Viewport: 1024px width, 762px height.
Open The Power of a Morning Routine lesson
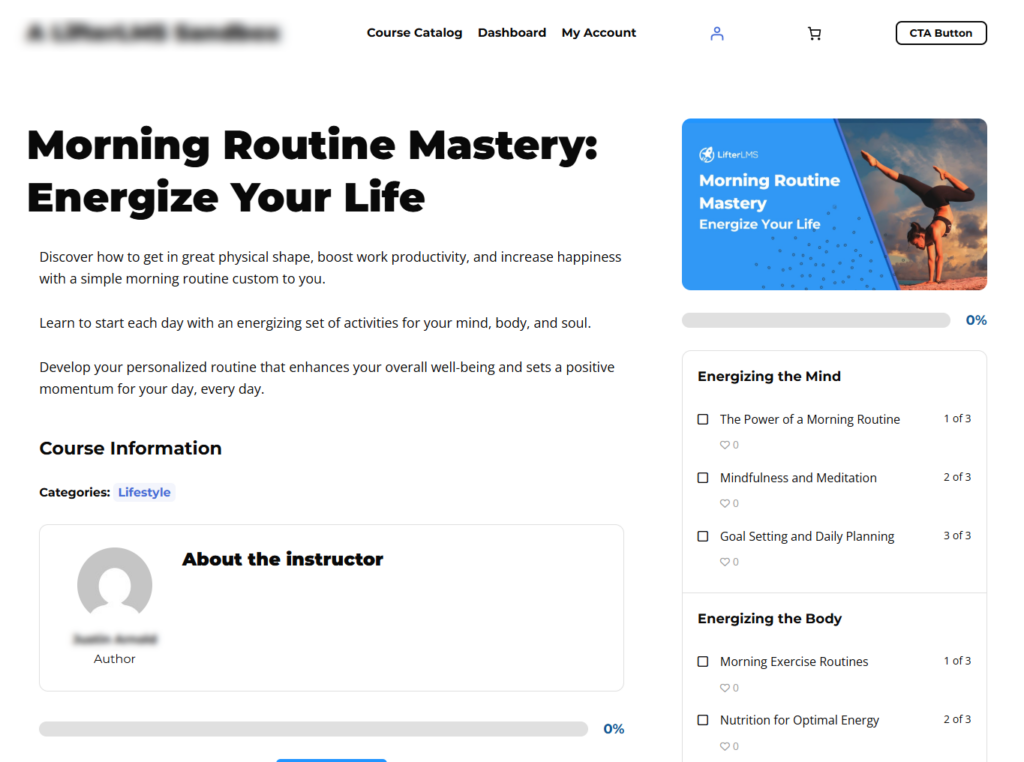[x=810, y=419]
